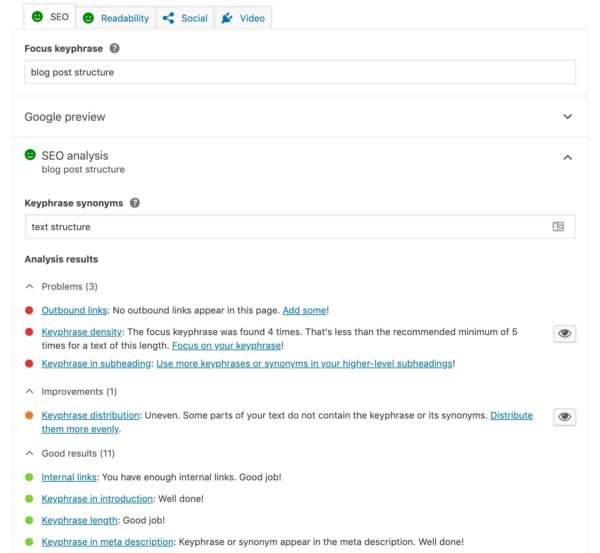Open the Keyphrase length link
Viewport: 600px width, 553px height.
(x=79, y=520)
